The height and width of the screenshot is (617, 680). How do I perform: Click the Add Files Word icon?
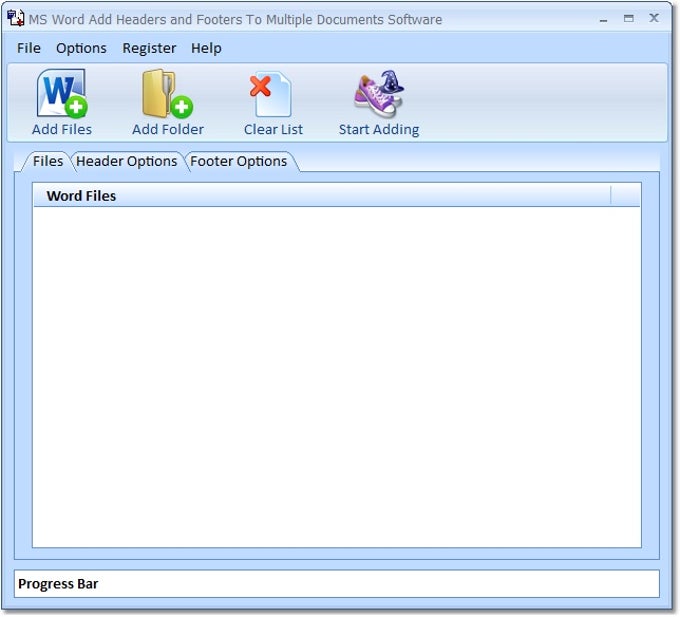(x=62, y=94)
